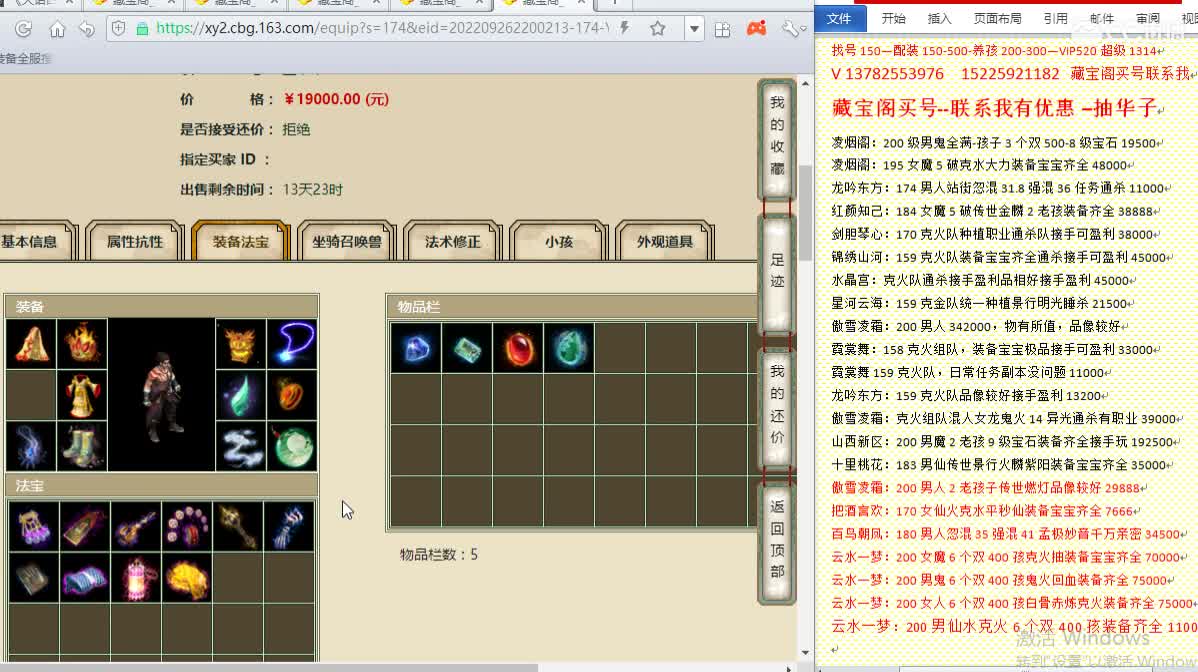Image resolution: width=1198 pixels, height=672 pixels.
Task: Click the red gamepad icon in toolbar
Action: (x=756, y=29)
